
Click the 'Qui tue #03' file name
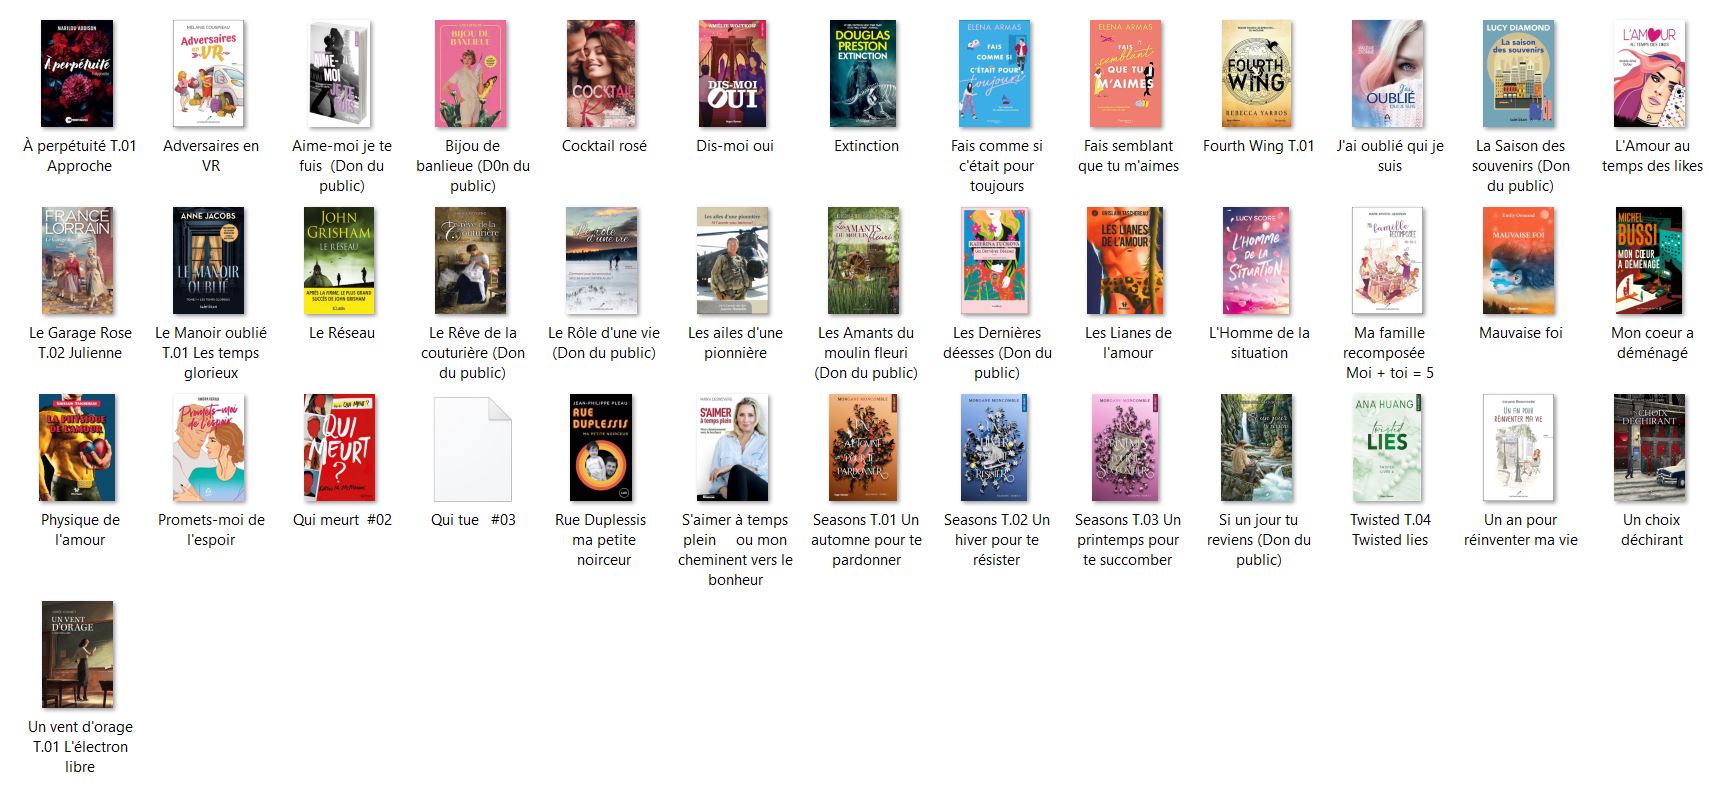pos(473,520)
